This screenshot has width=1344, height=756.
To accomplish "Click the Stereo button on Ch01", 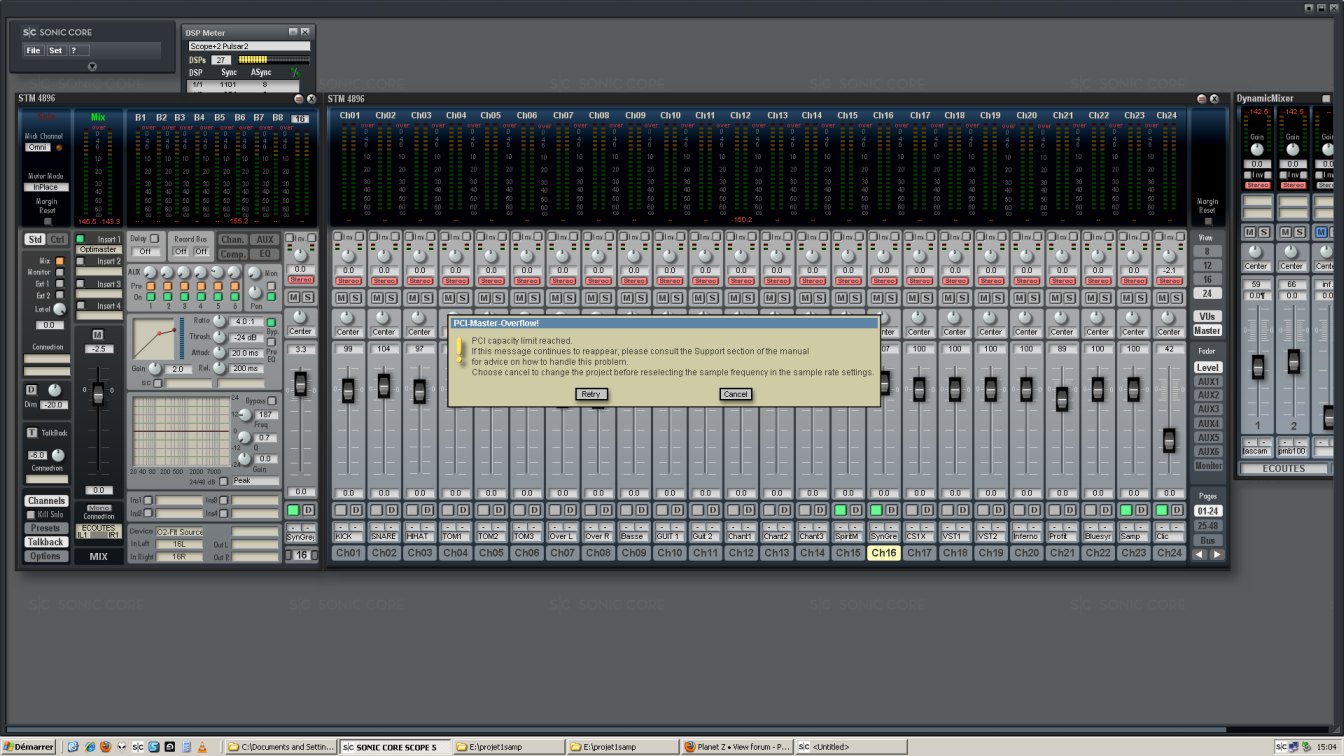I will coord(348,281).
